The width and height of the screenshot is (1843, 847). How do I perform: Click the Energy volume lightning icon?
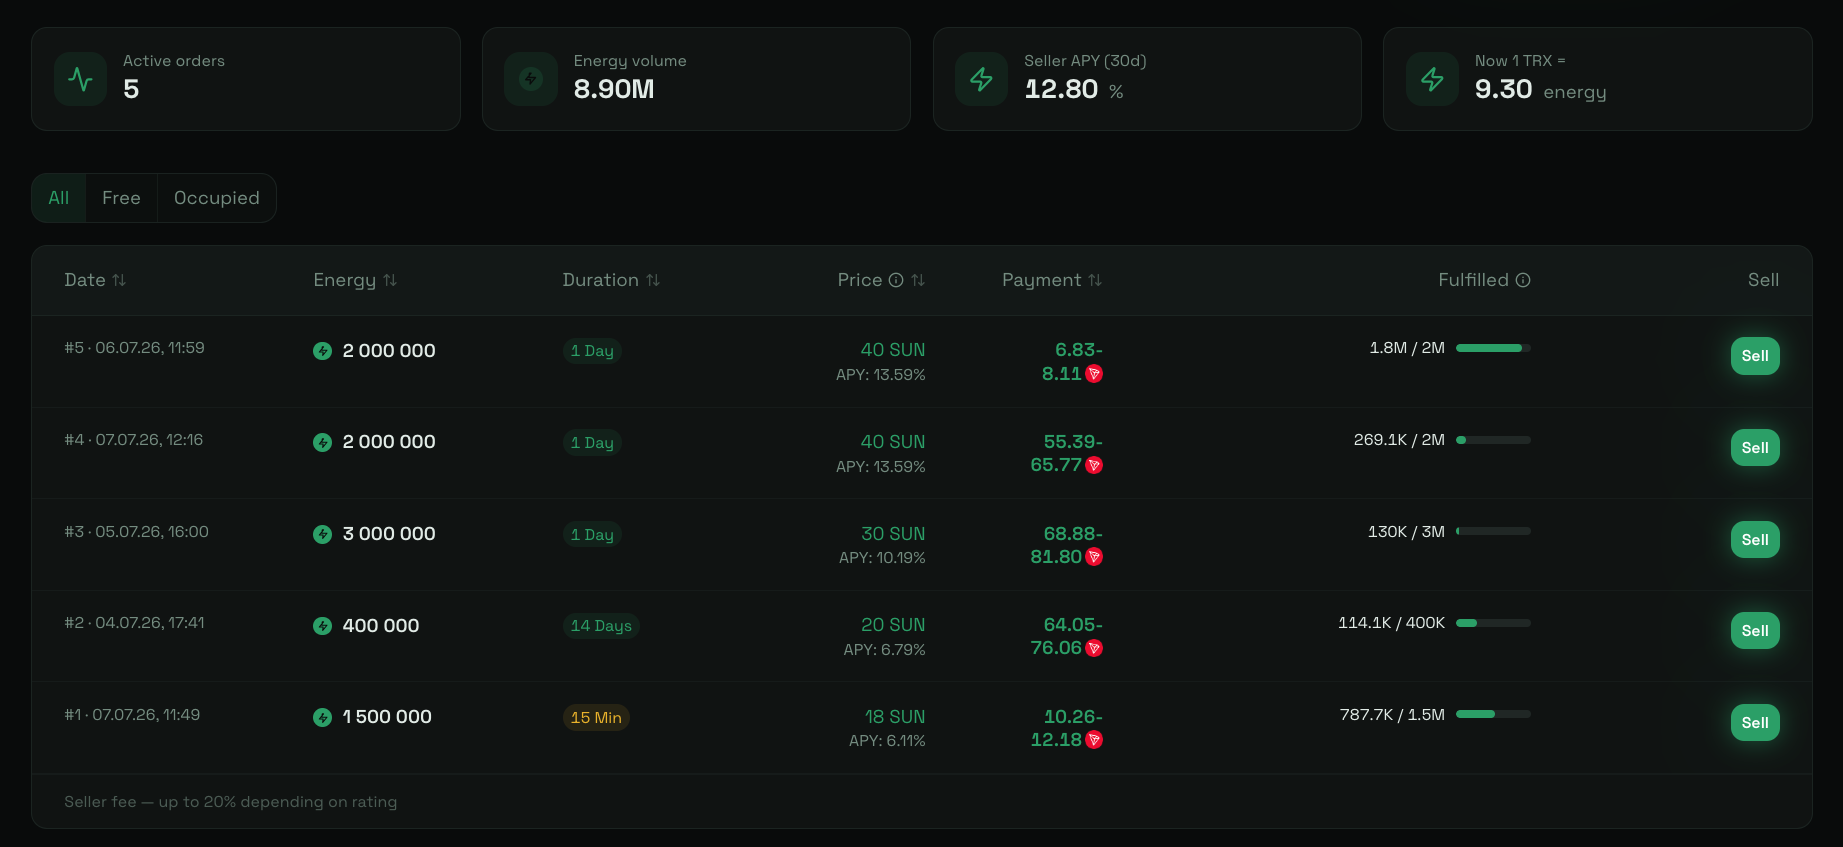click(x=531, y=79)
